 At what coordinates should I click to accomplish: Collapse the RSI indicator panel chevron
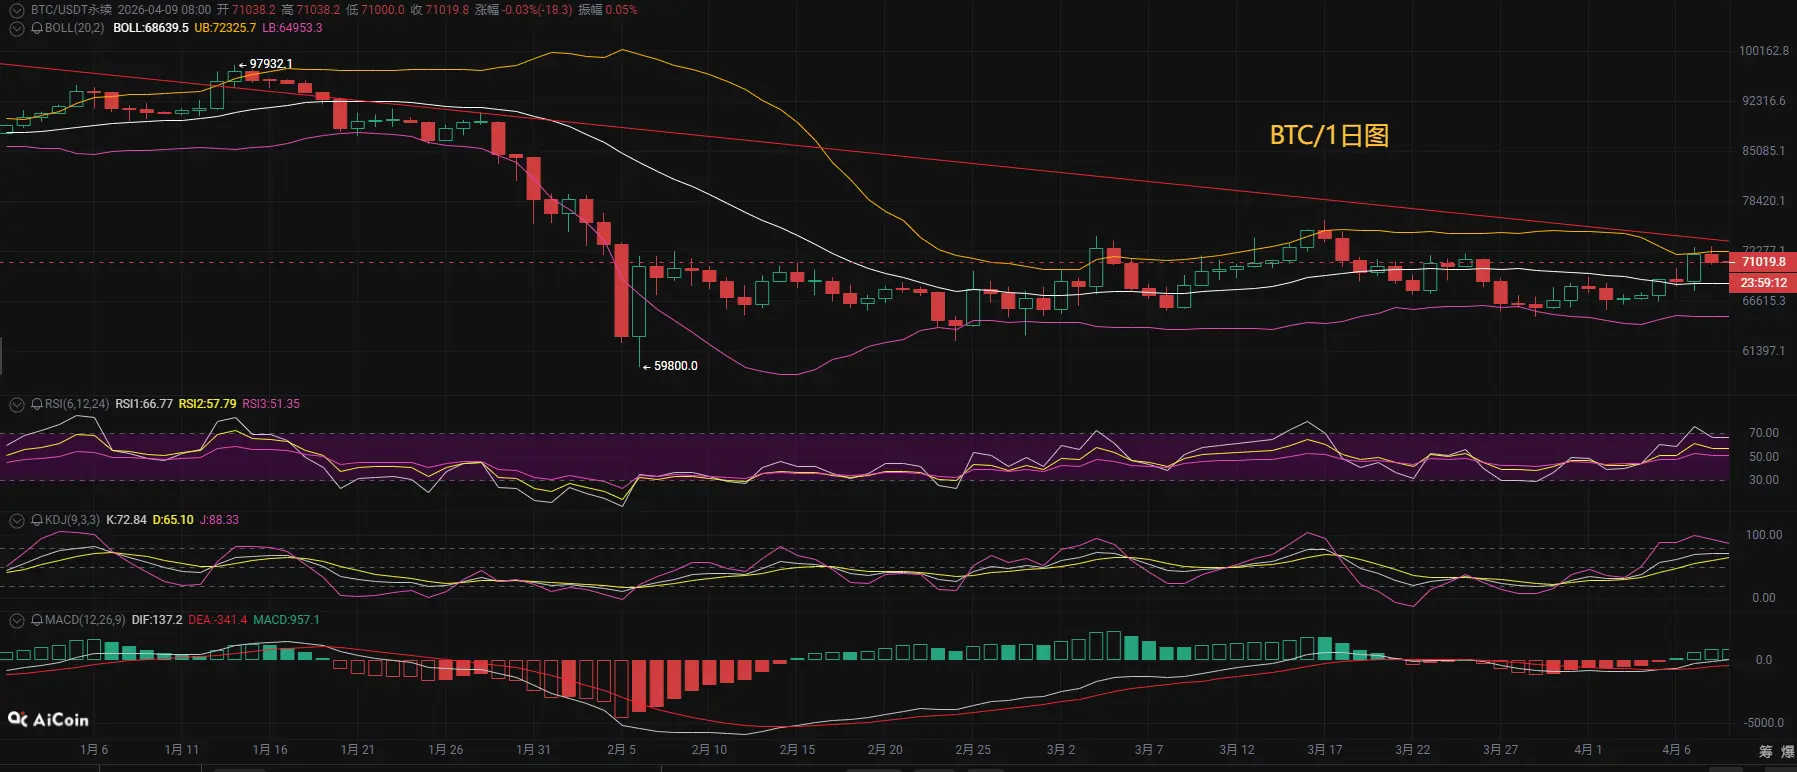click(x=17, y=404)
